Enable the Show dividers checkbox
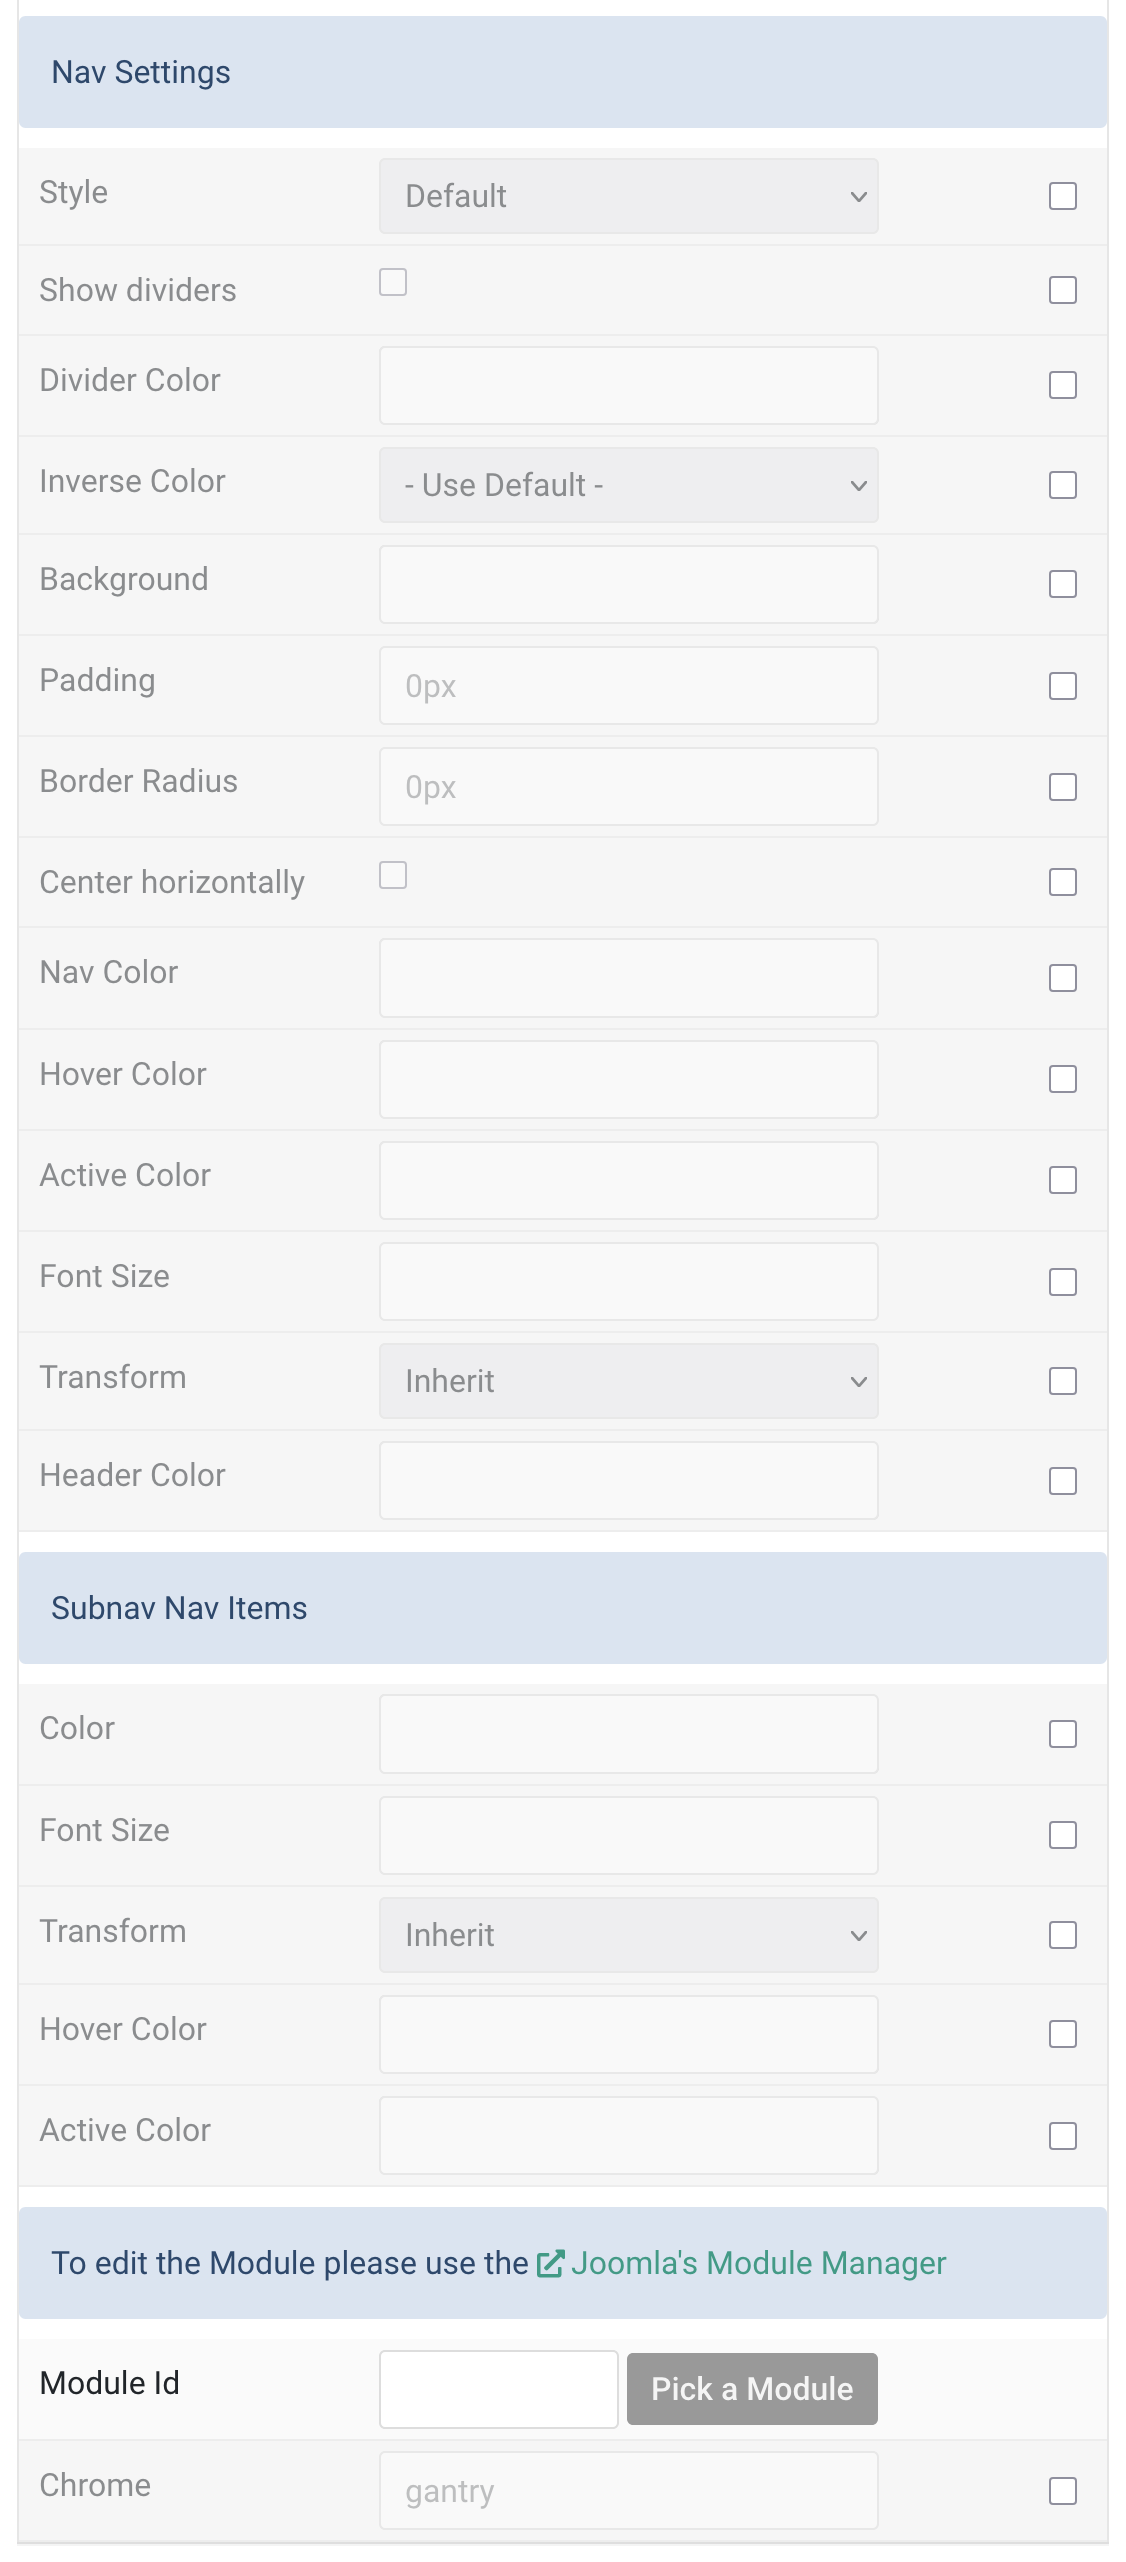This screenshot has width=1126, height=2562. [393, 282]
